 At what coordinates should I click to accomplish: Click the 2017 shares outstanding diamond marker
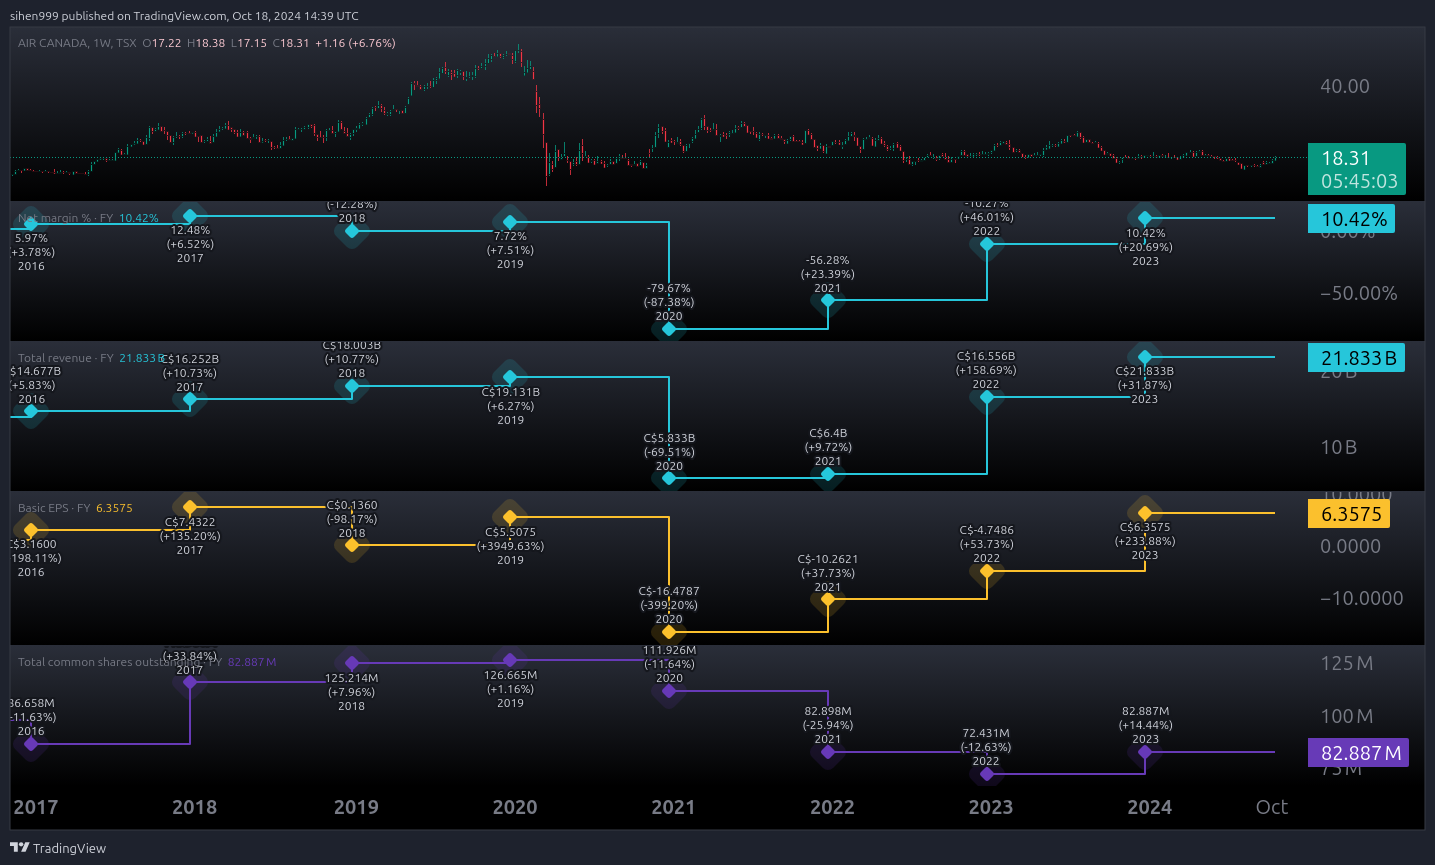[x=190, y=682]
